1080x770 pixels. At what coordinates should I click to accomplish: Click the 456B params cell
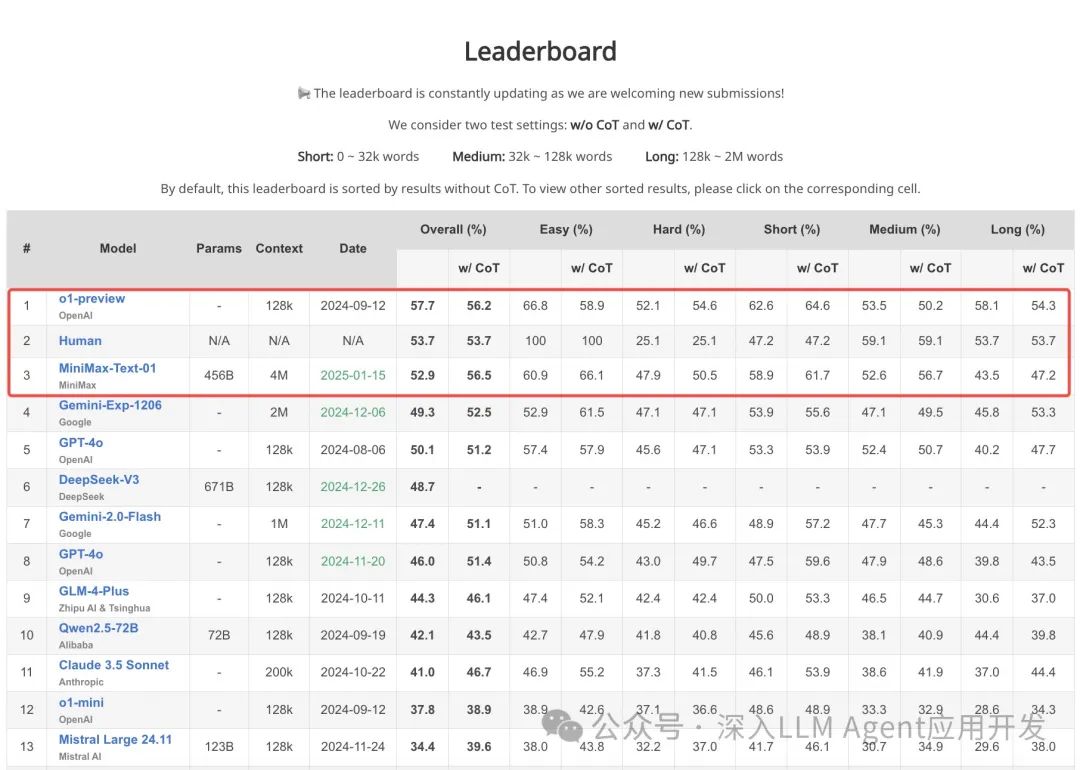(x=219, y=375)
